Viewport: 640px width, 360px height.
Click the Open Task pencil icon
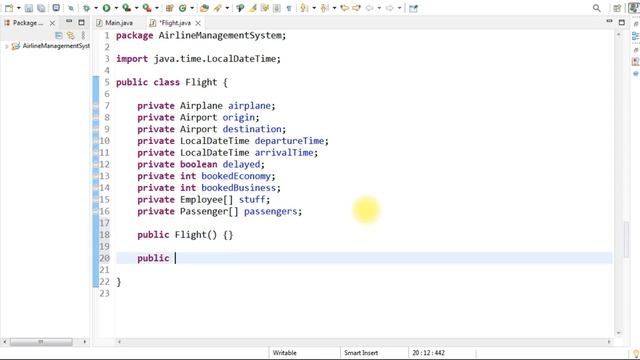(218, 8)
